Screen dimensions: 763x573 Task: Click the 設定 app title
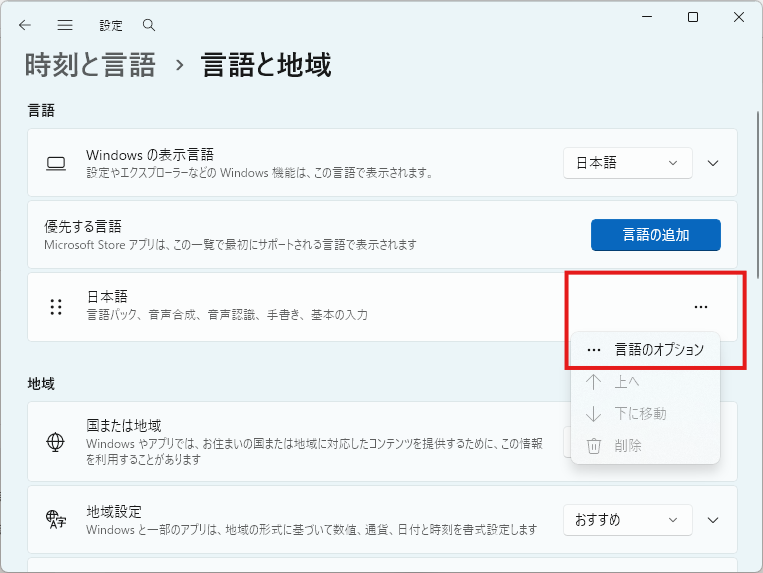pos(111,25)
